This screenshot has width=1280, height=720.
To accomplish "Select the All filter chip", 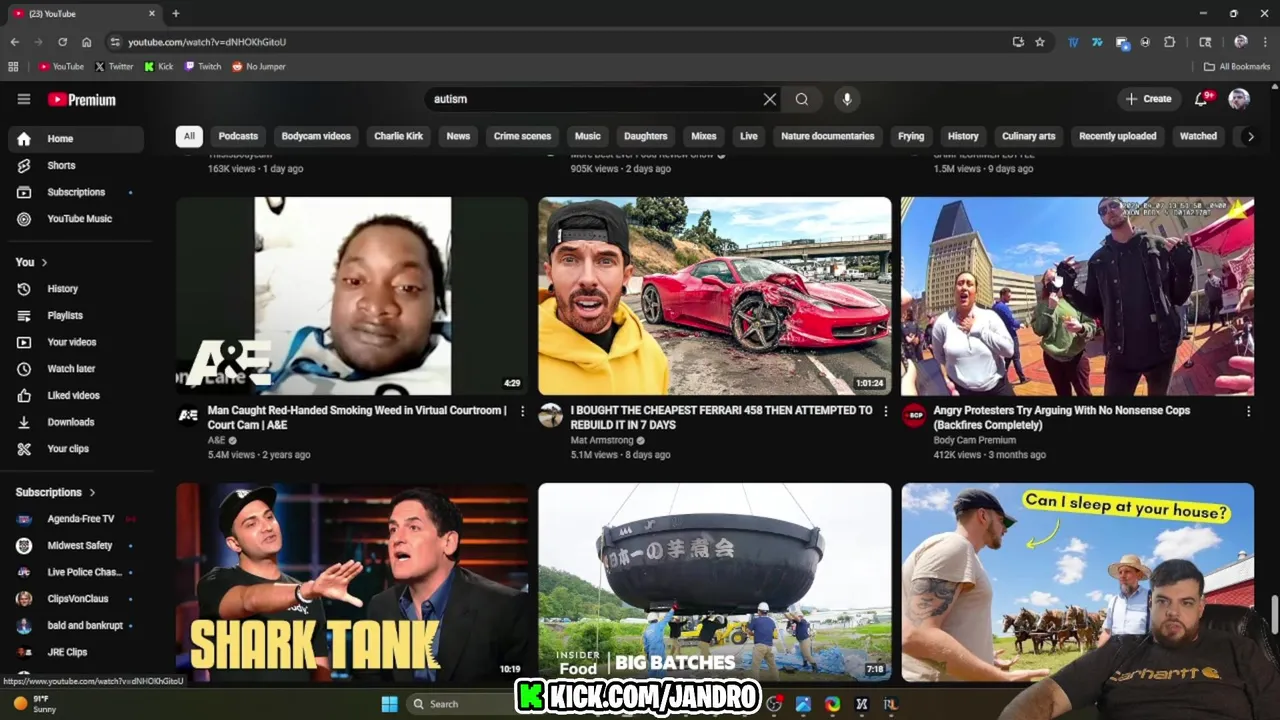I will [189, 136].
